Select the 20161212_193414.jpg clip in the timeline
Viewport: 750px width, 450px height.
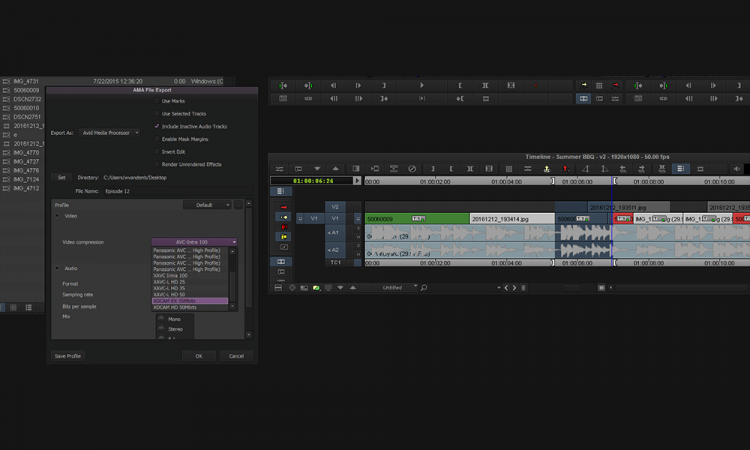511,218
